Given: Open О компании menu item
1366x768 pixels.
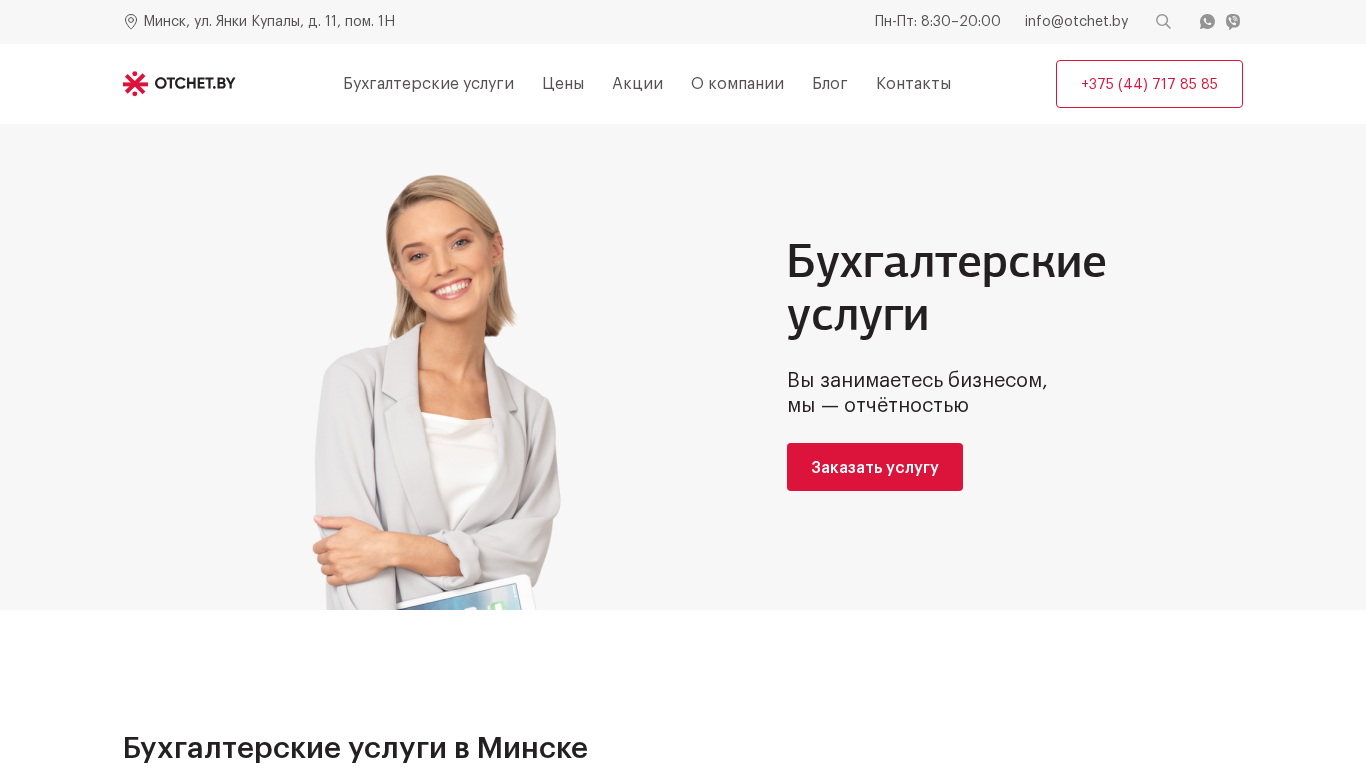Looking at the screenshot, I should click(x=737, y=84).
